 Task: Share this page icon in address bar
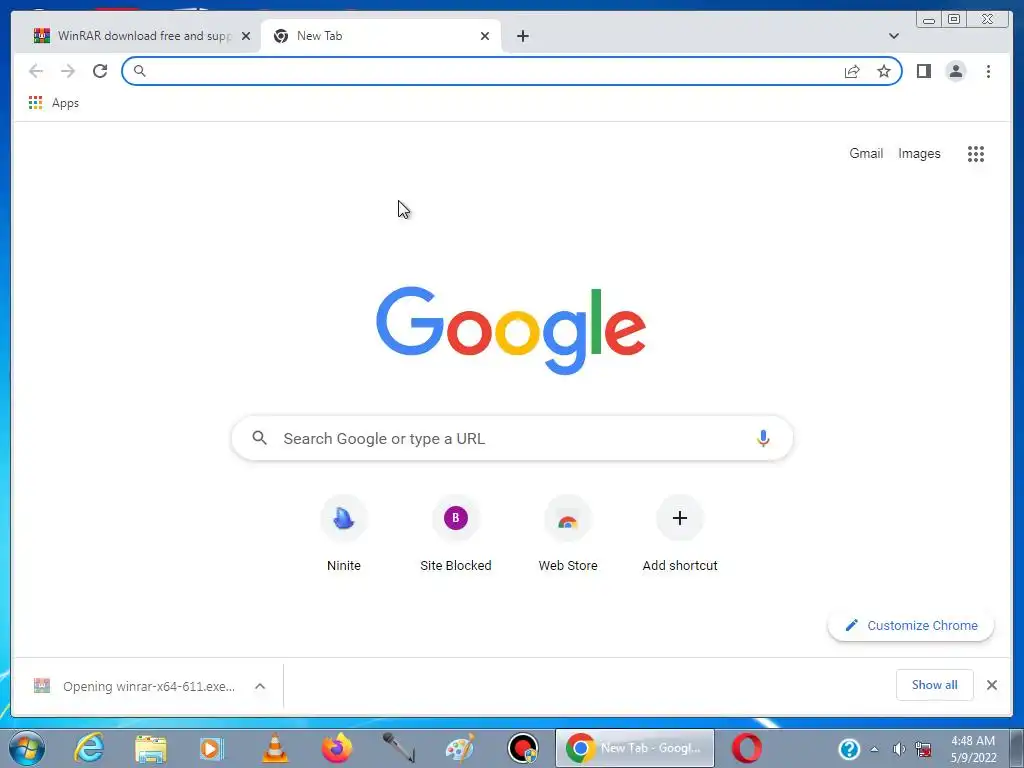tap(852, 71)
